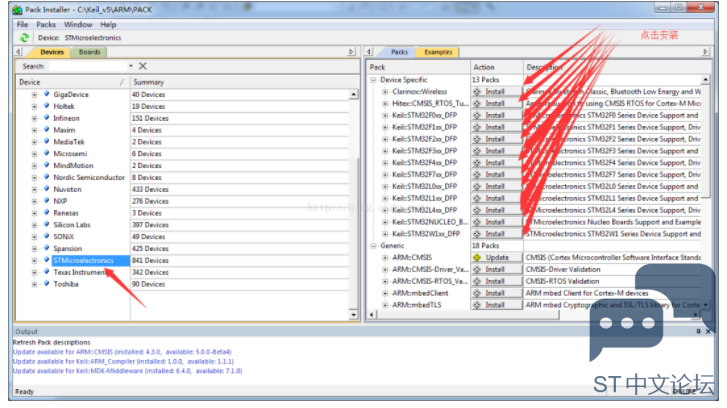Screen dimensions: 727x408
Task: Close the Output panel
Action: pyautogui.click(x=708, y=331)
